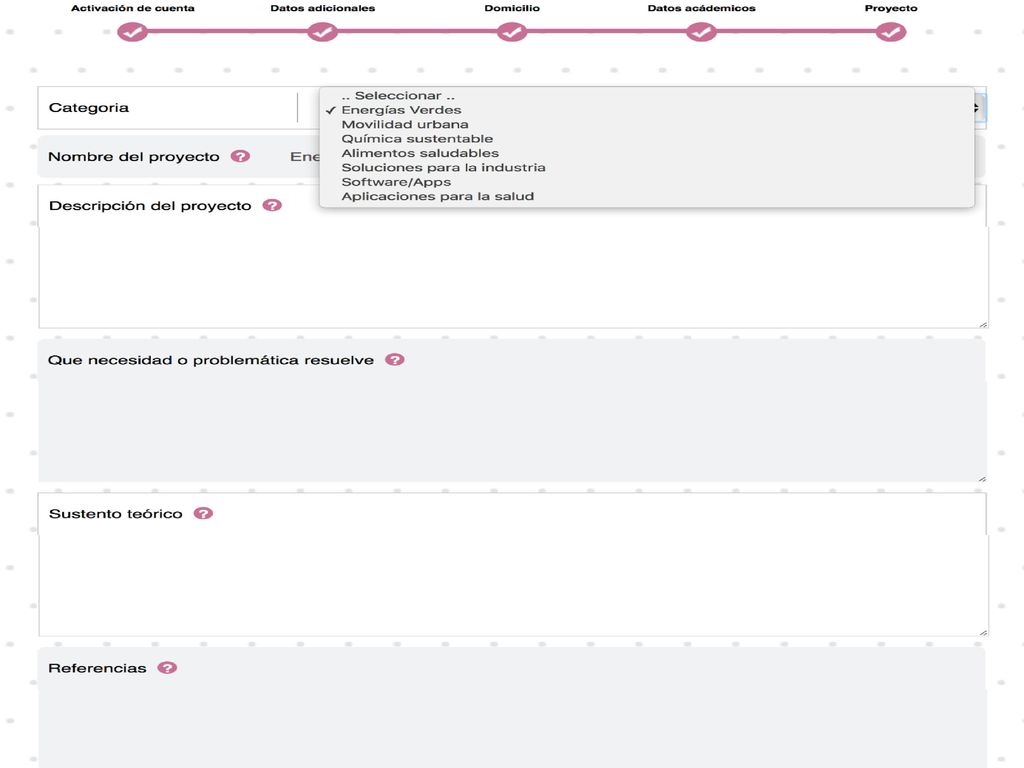1024x768 pixels.
Task: Focus the necesidad o problemática text area
Action: (513, 431)
